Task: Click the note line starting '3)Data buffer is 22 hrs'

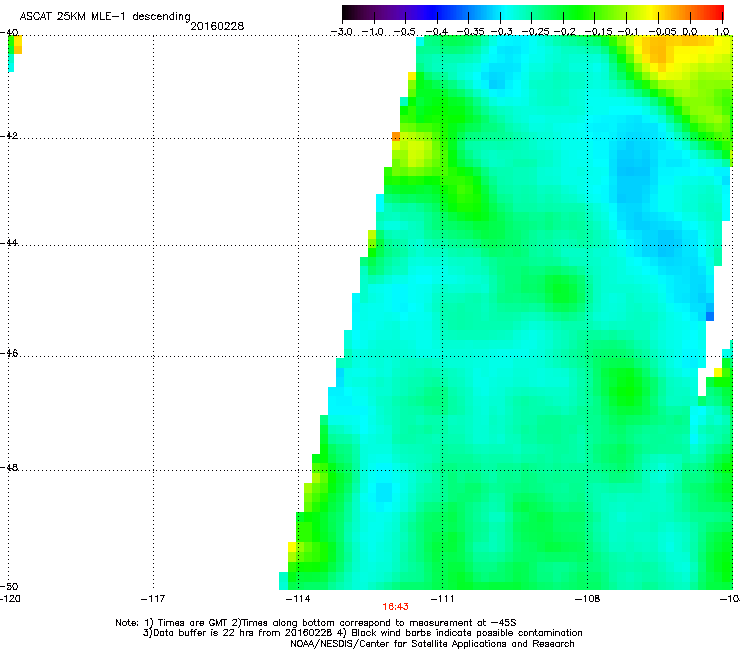Action: click(x=362, y=633)
